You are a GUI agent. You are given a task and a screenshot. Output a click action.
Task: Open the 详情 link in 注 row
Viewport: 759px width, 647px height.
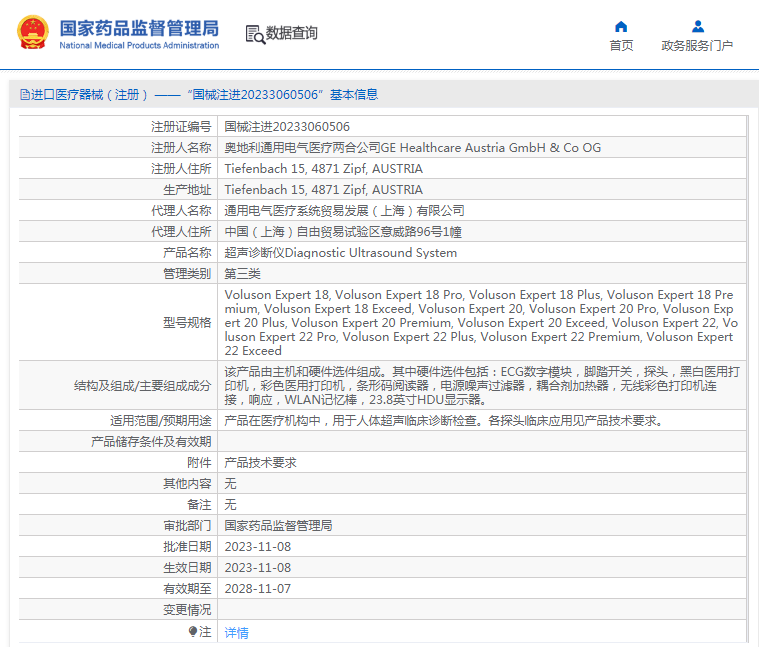237,632
